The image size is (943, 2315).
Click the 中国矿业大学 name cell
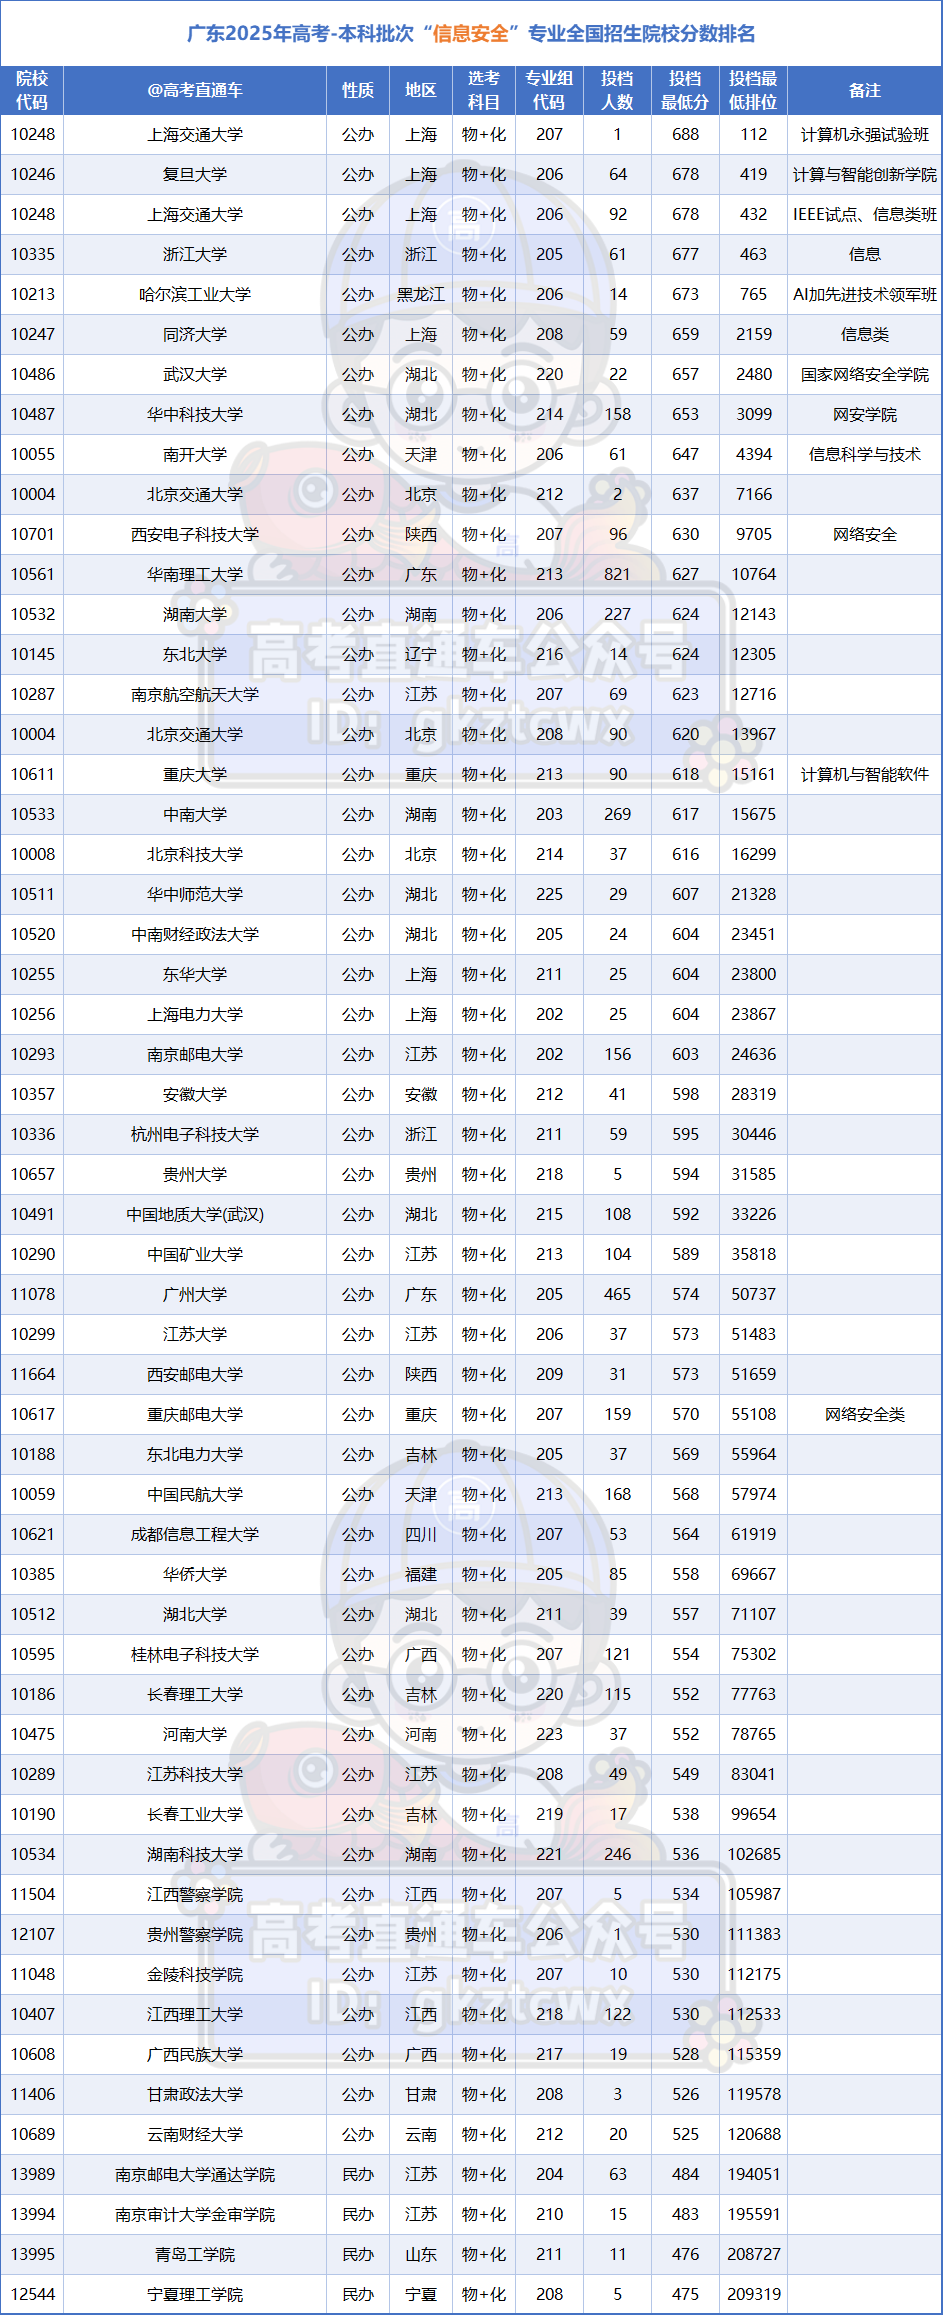pos(195,1254)
